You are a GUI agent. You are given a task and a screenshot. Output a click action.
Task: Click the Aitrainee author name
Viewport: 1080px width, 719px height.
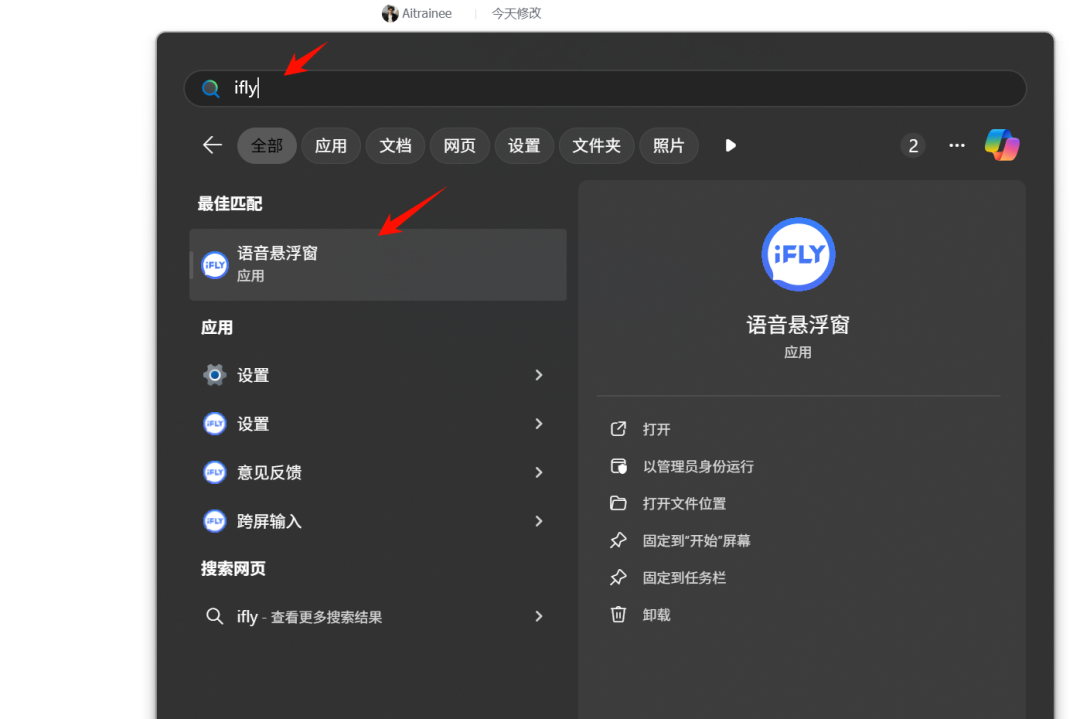click(x=427, y=13)
